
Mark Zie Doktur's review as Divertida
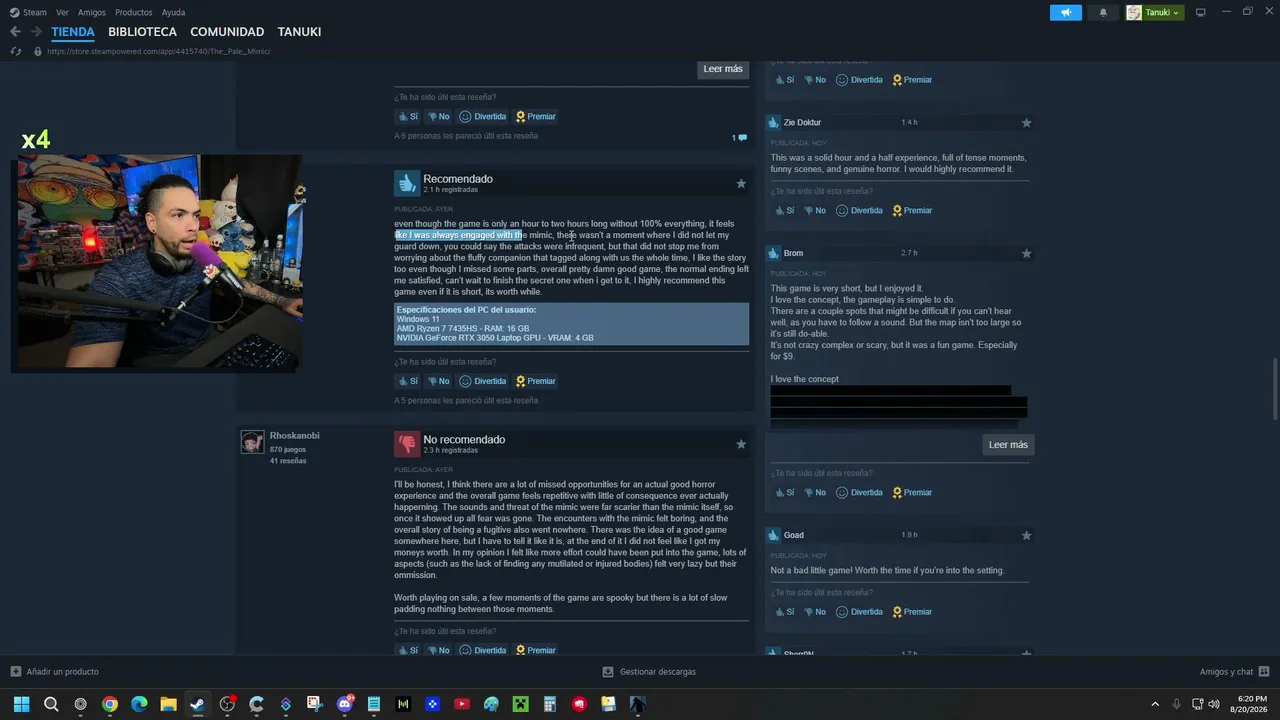click(859, 211)
